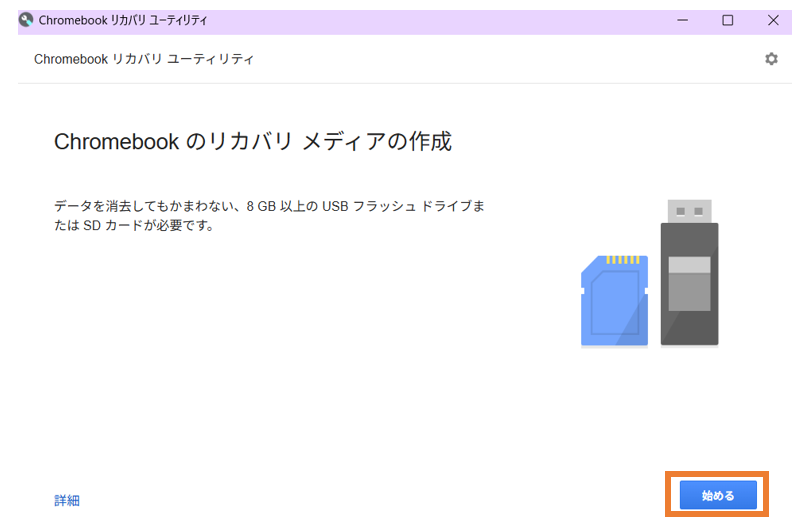This screenshot has width=803, height=531.
Task: Click the Recovery Utility app icon in title bar
Action: 26,20
